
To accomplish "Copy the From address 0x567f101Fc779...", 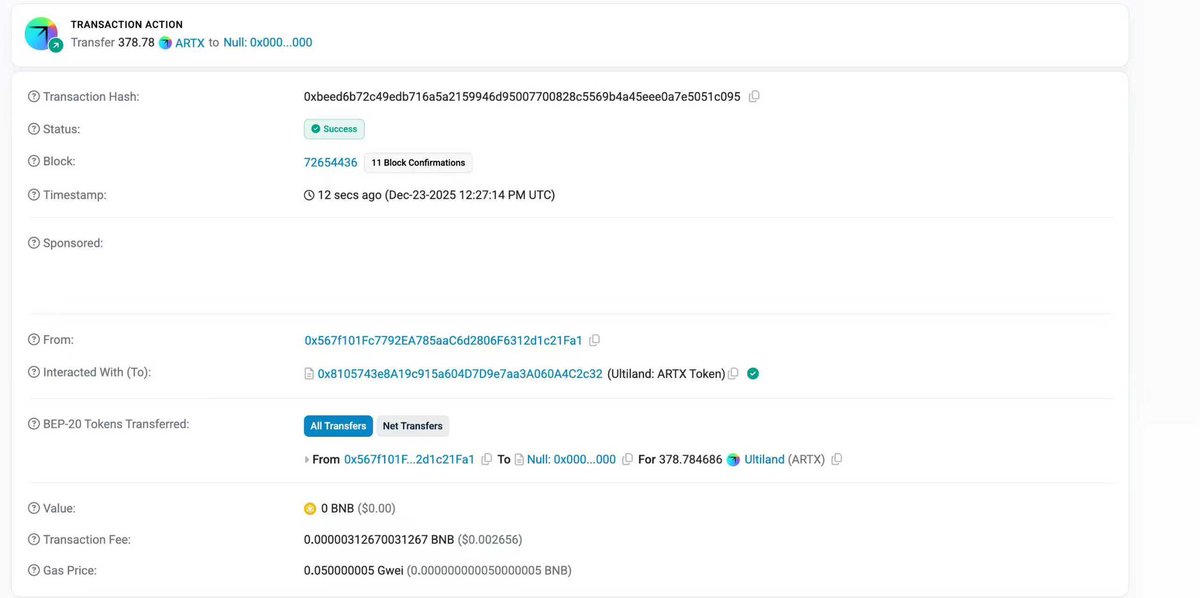I will pyautogui.click(x=594, y=340).
